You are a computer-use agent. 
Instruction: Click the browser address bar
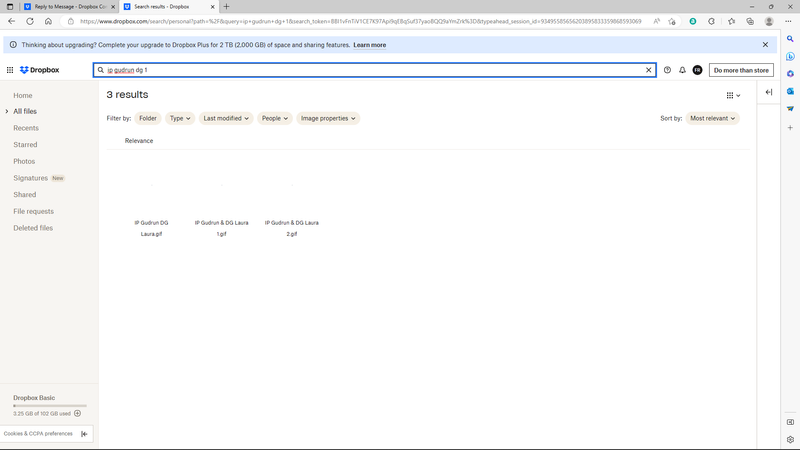(360, 21)
